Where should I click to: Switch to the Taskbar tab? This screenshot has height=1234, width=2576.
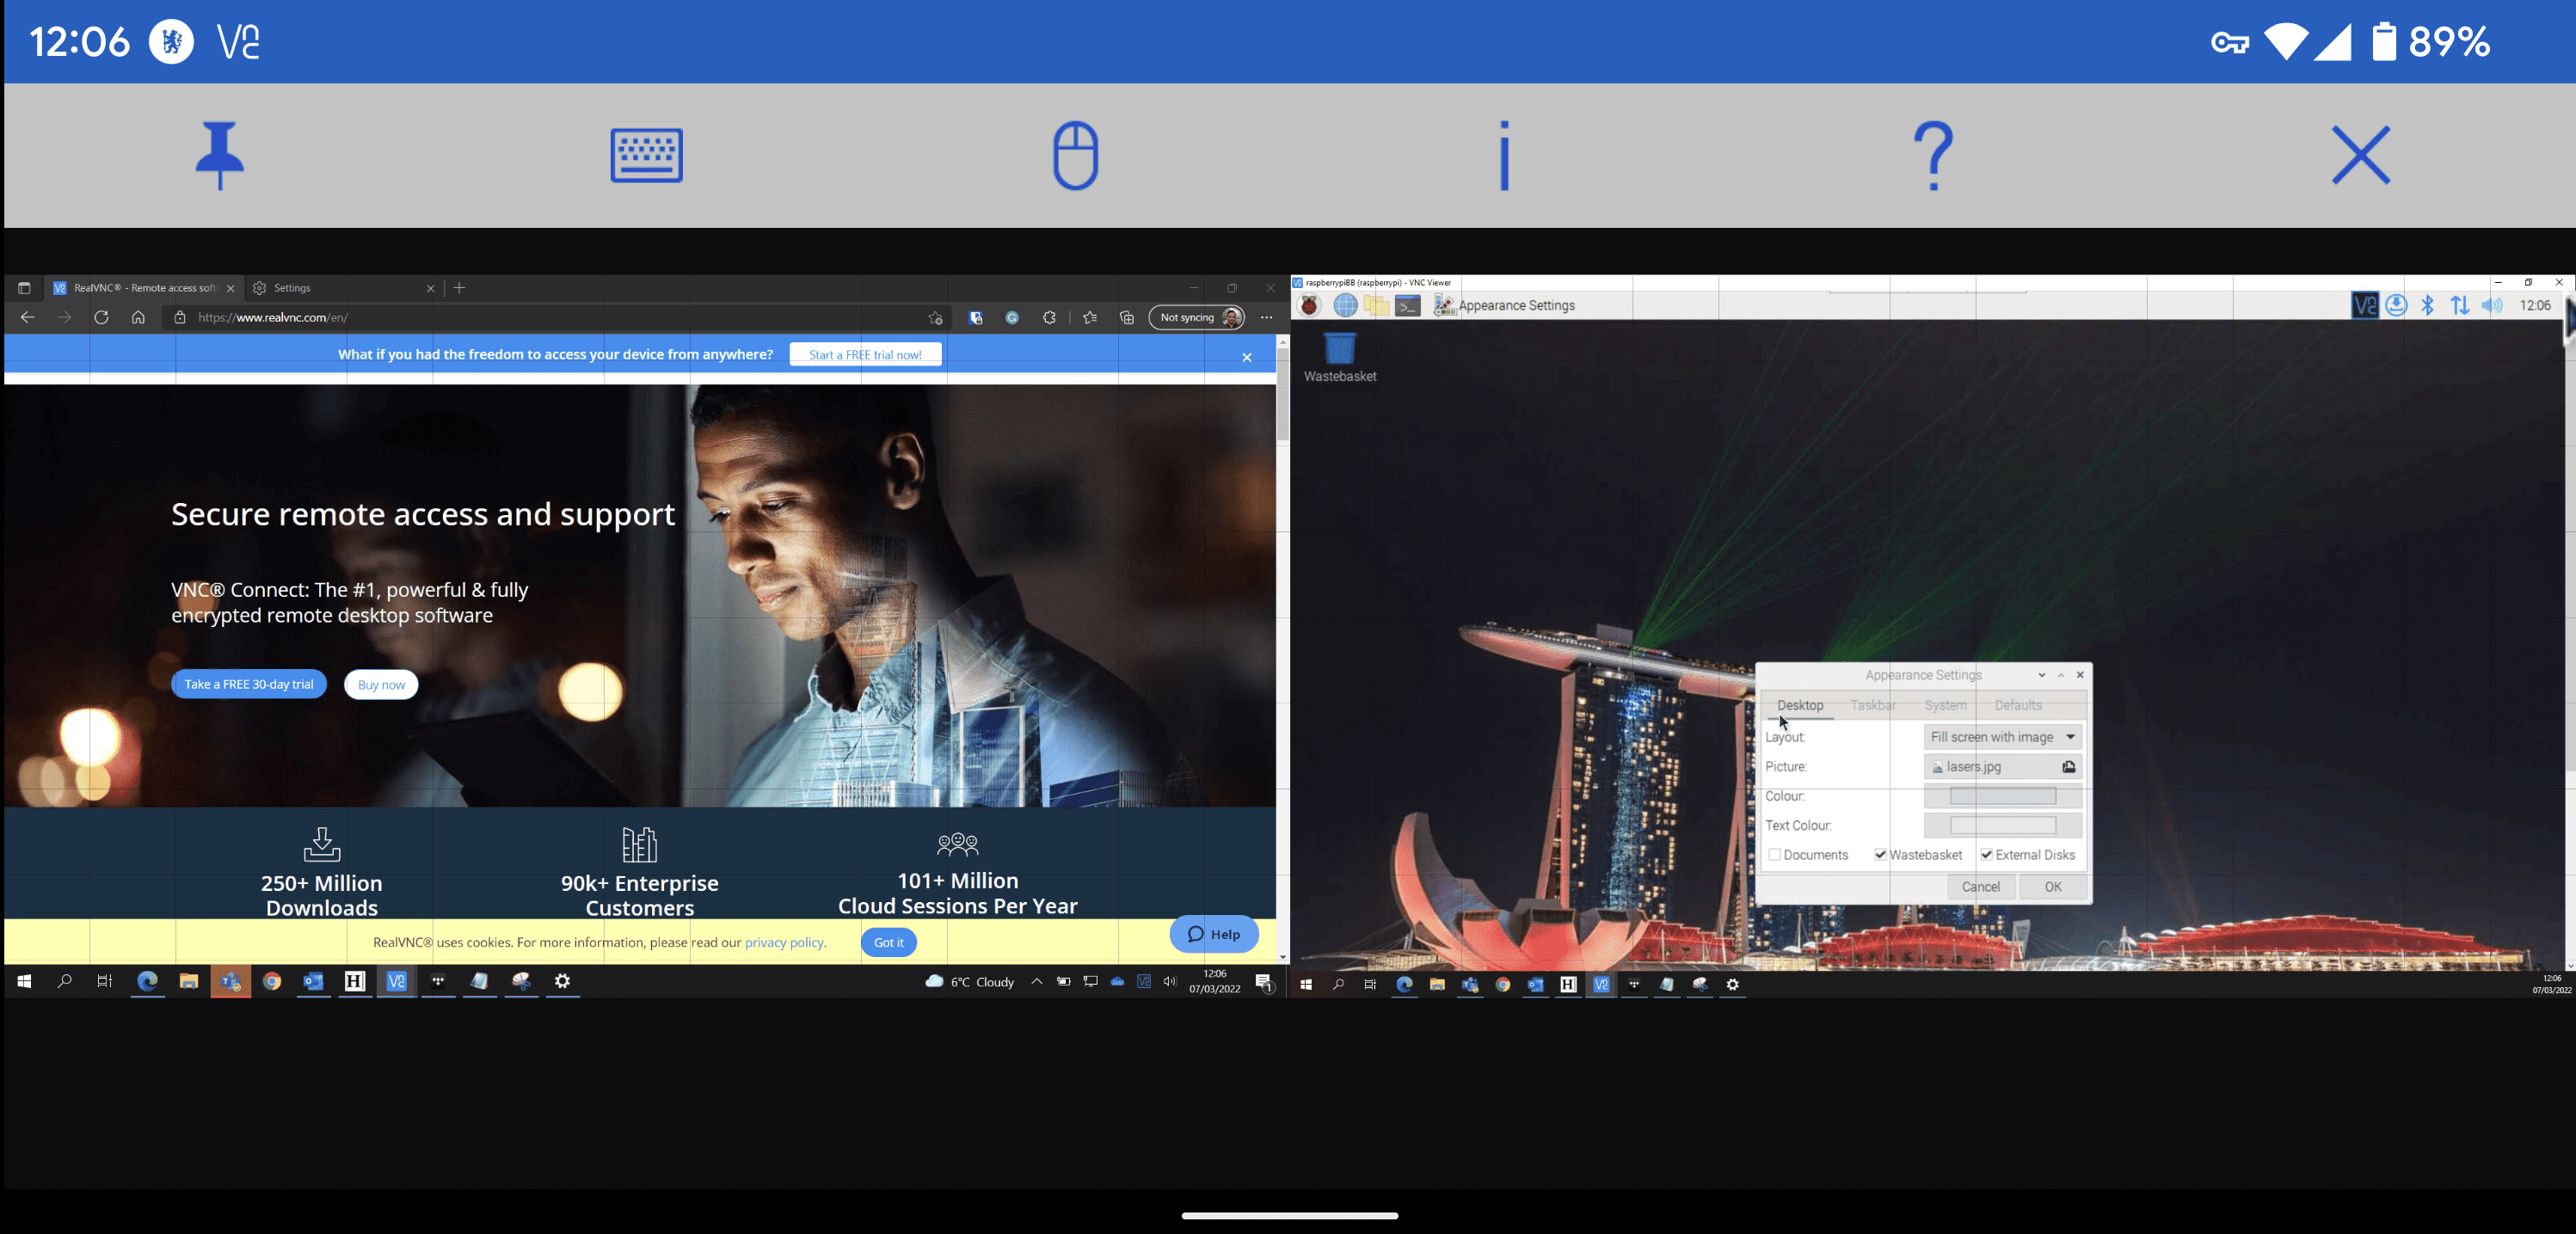(x=1873, y=705)
